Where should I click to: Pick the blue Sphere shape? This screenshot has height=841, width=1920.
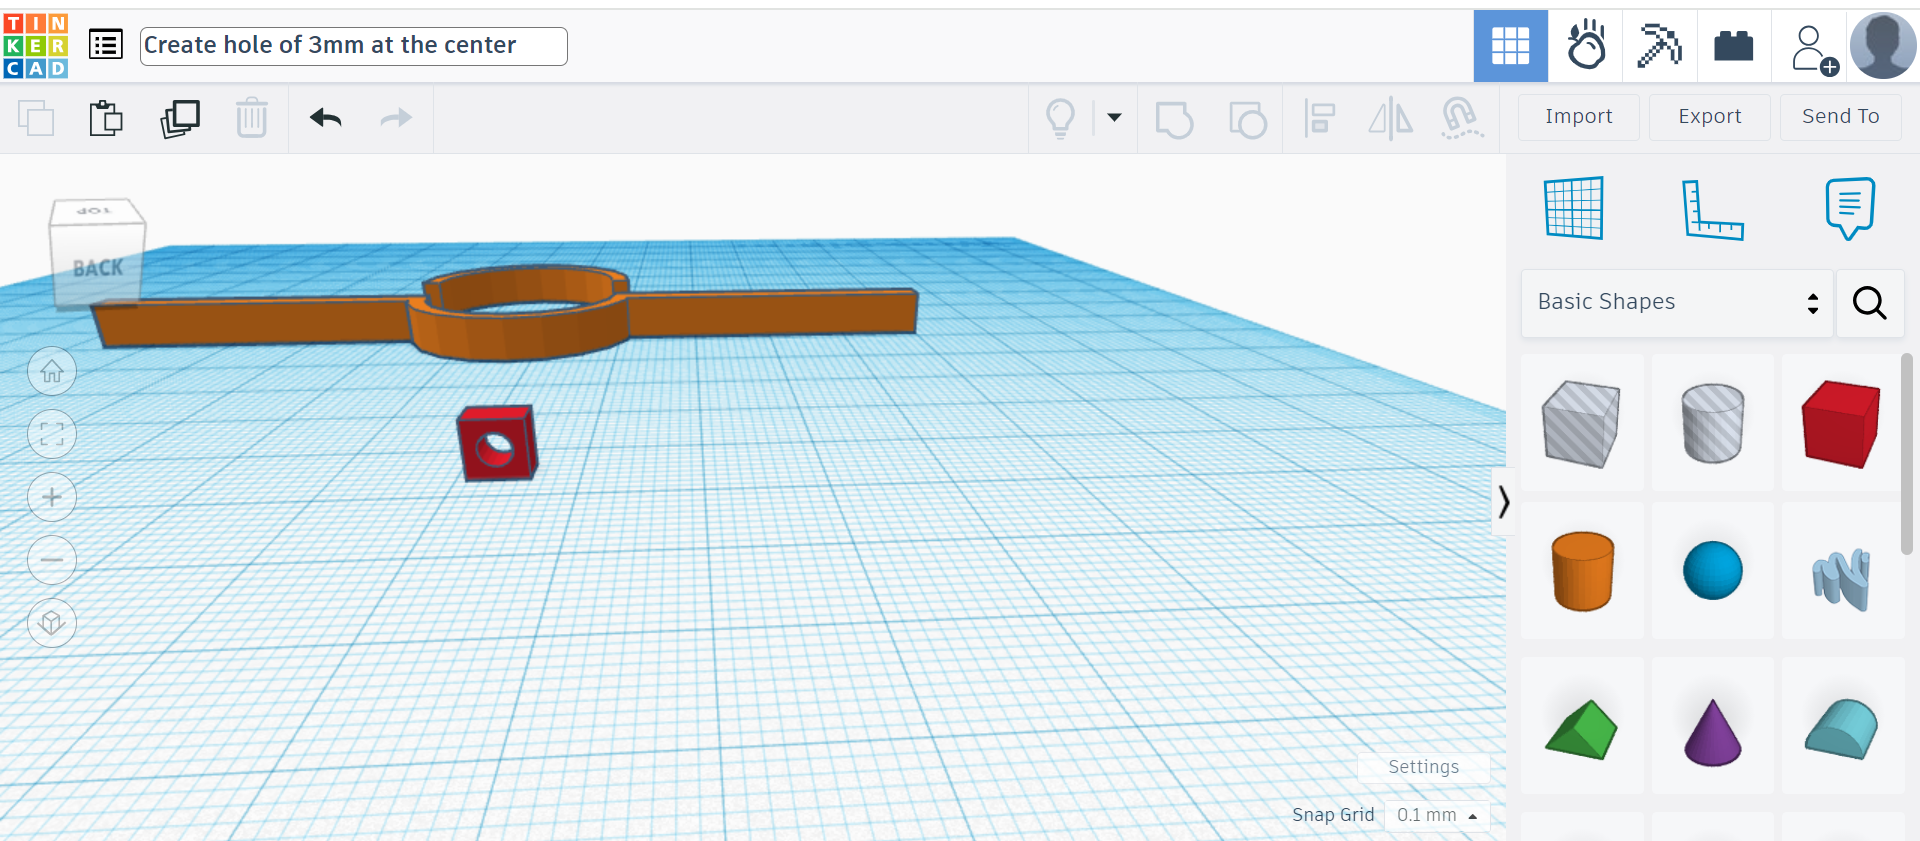pyautogui.click(x=1712, y=571)
